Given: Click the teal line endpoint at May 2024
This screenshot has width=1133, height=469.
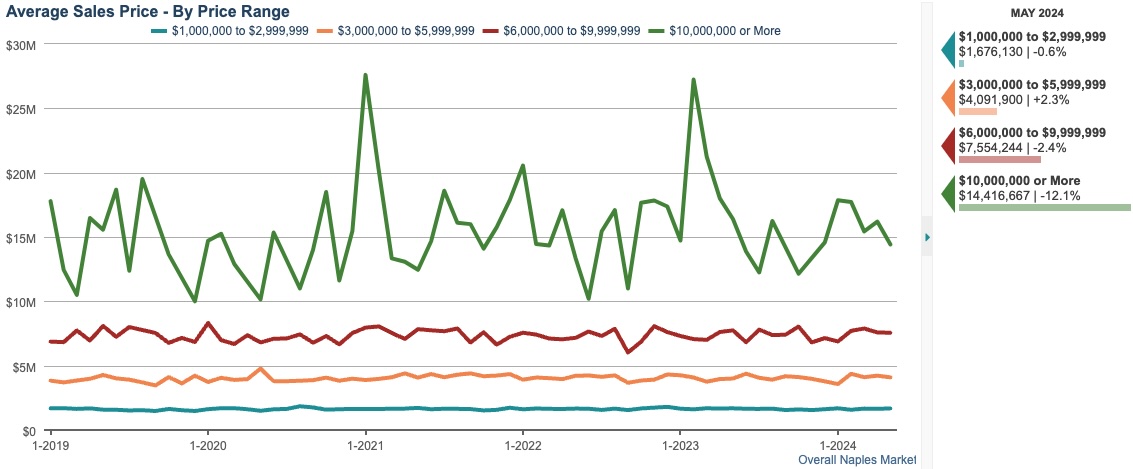Looking at the screenshot, I should (x=890, y=408).
